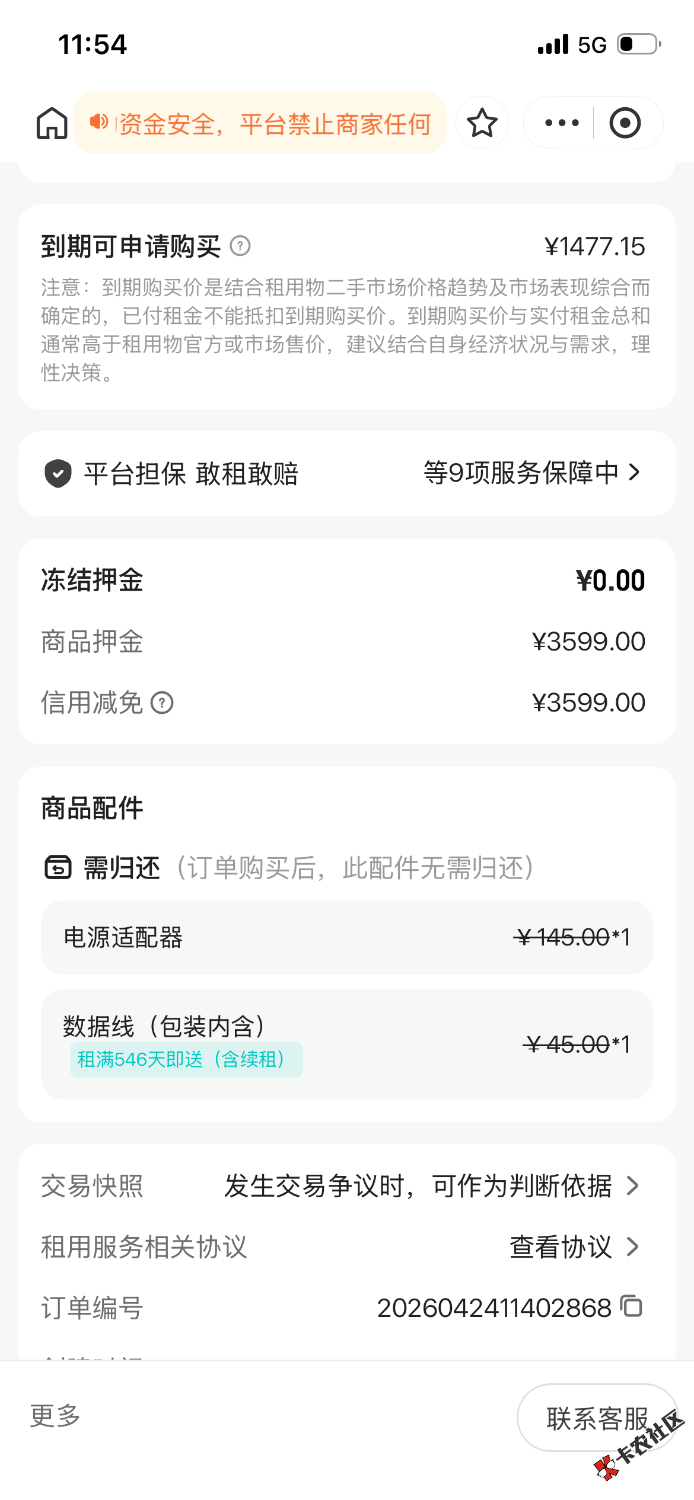Open the 更多 menu
This screenshot has height=1500, width=694.
coord(55,1415)
